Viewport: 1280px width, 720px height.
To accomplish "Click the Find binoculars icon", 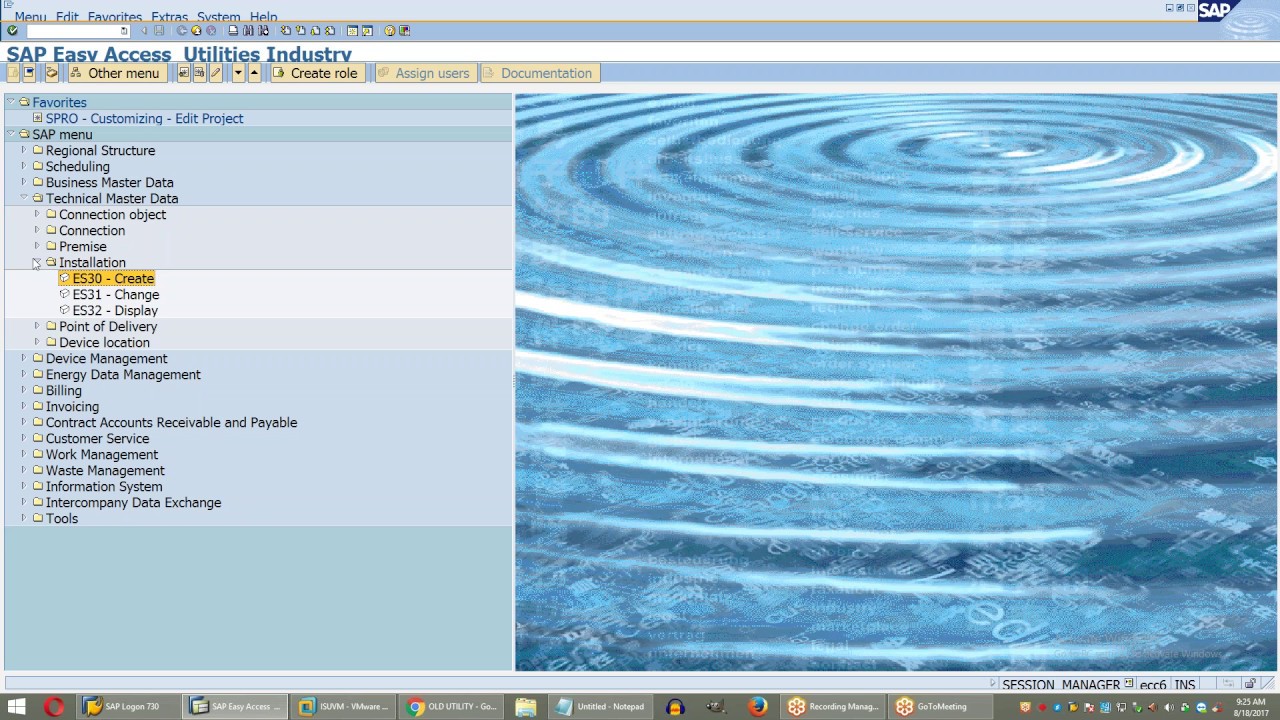I will [248, 31].
